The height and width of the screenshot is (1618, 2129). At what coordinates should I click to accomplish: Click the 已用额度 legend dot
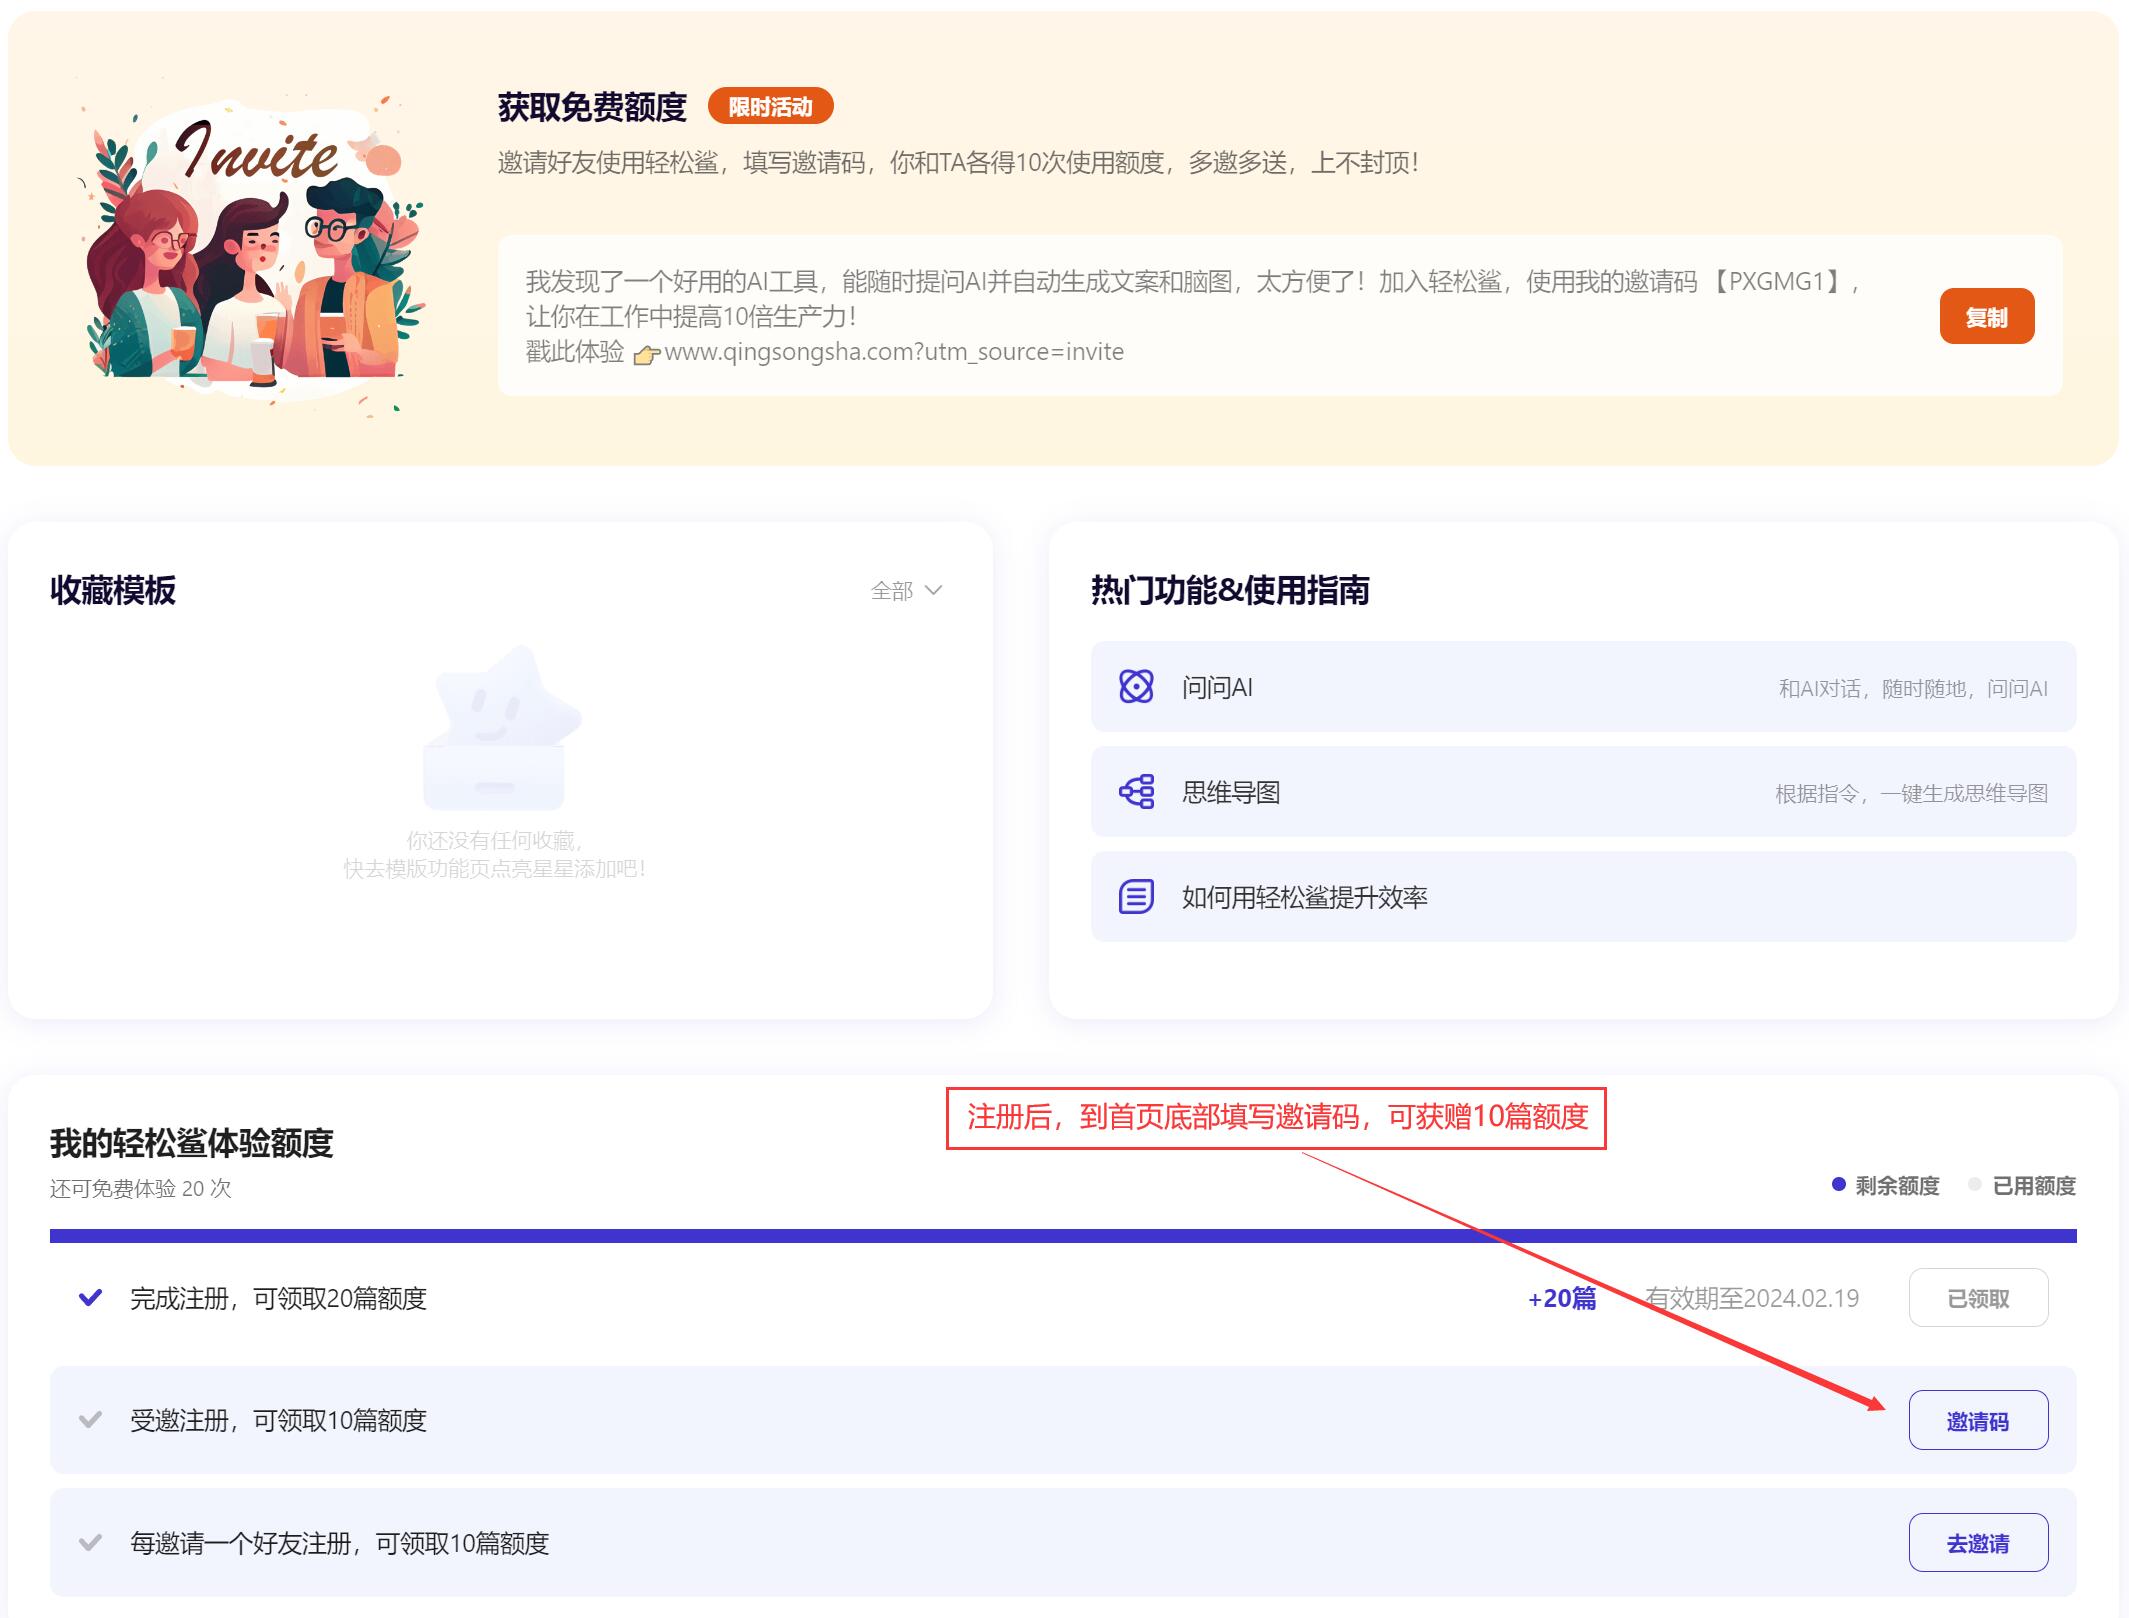[1975, 1185]
